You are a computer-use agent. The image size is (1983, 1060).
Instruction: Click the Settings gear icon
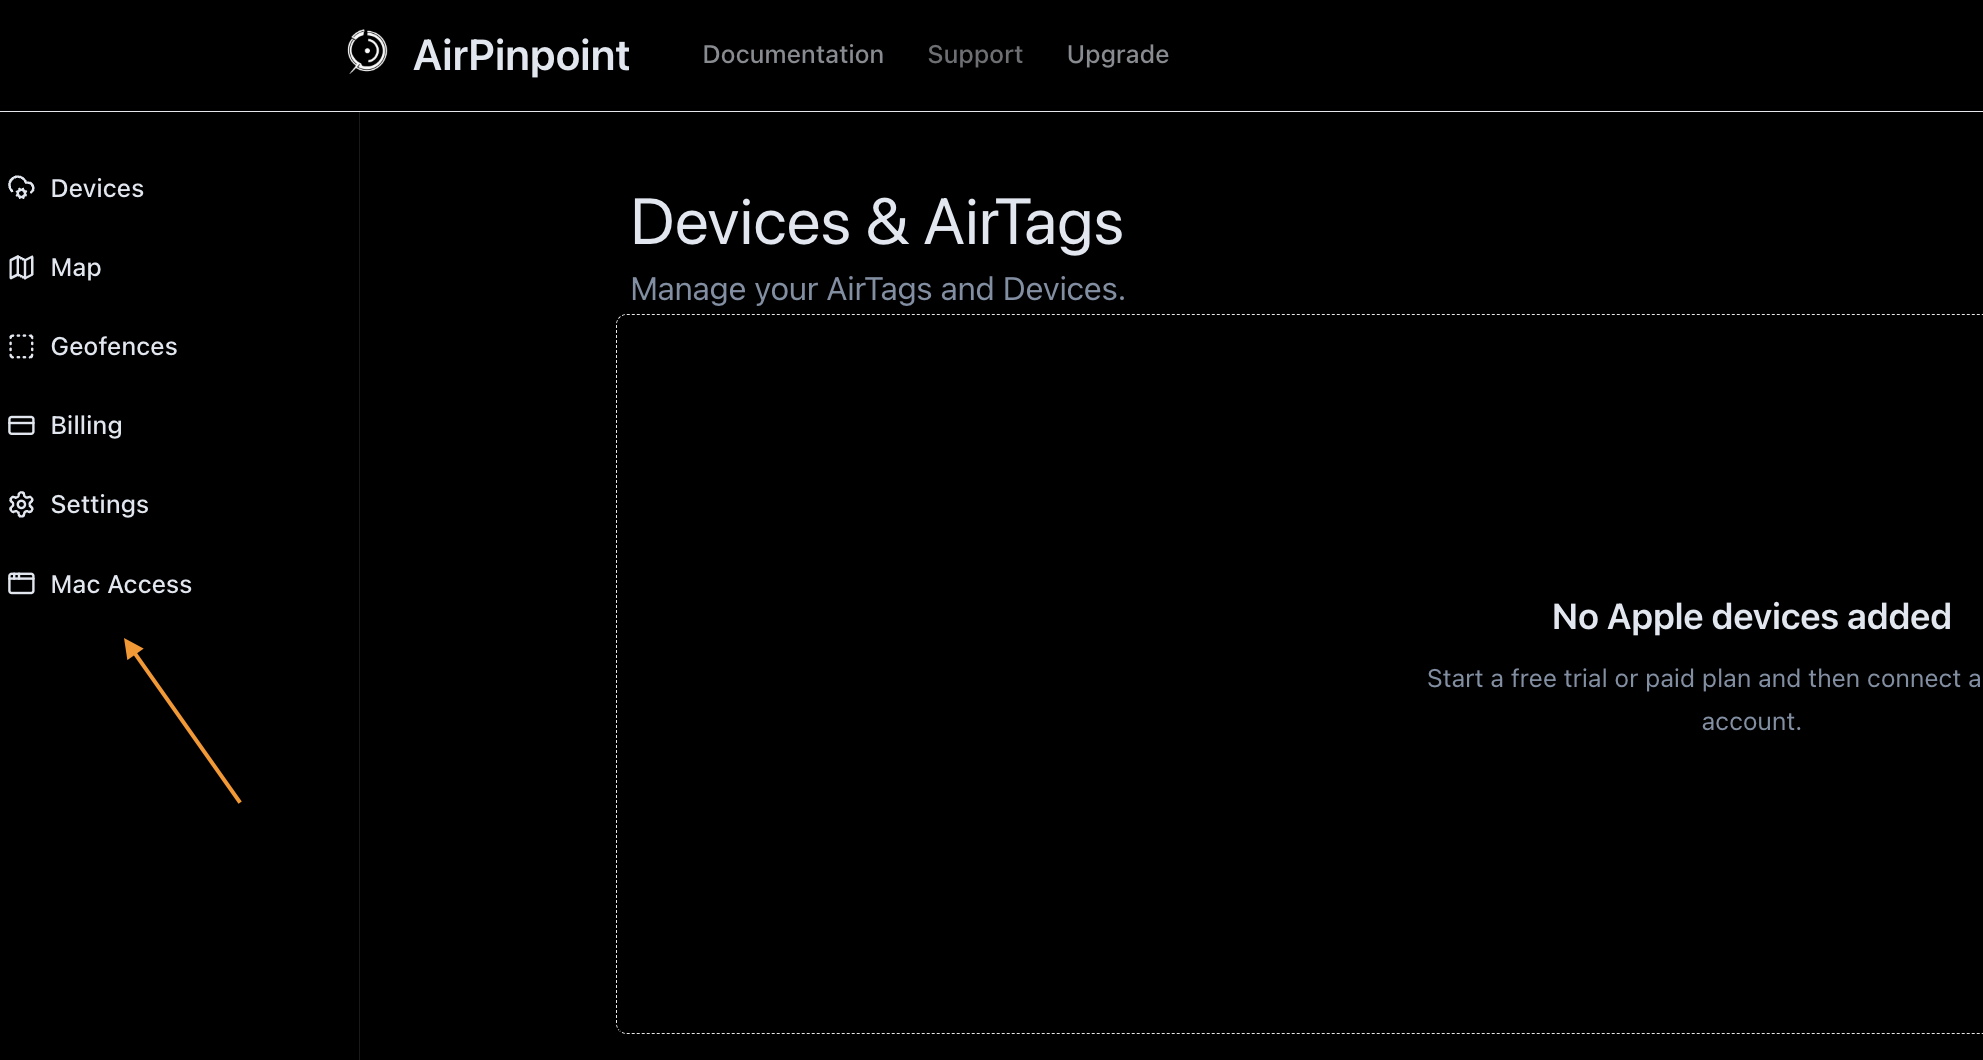[x=21, y=504]
